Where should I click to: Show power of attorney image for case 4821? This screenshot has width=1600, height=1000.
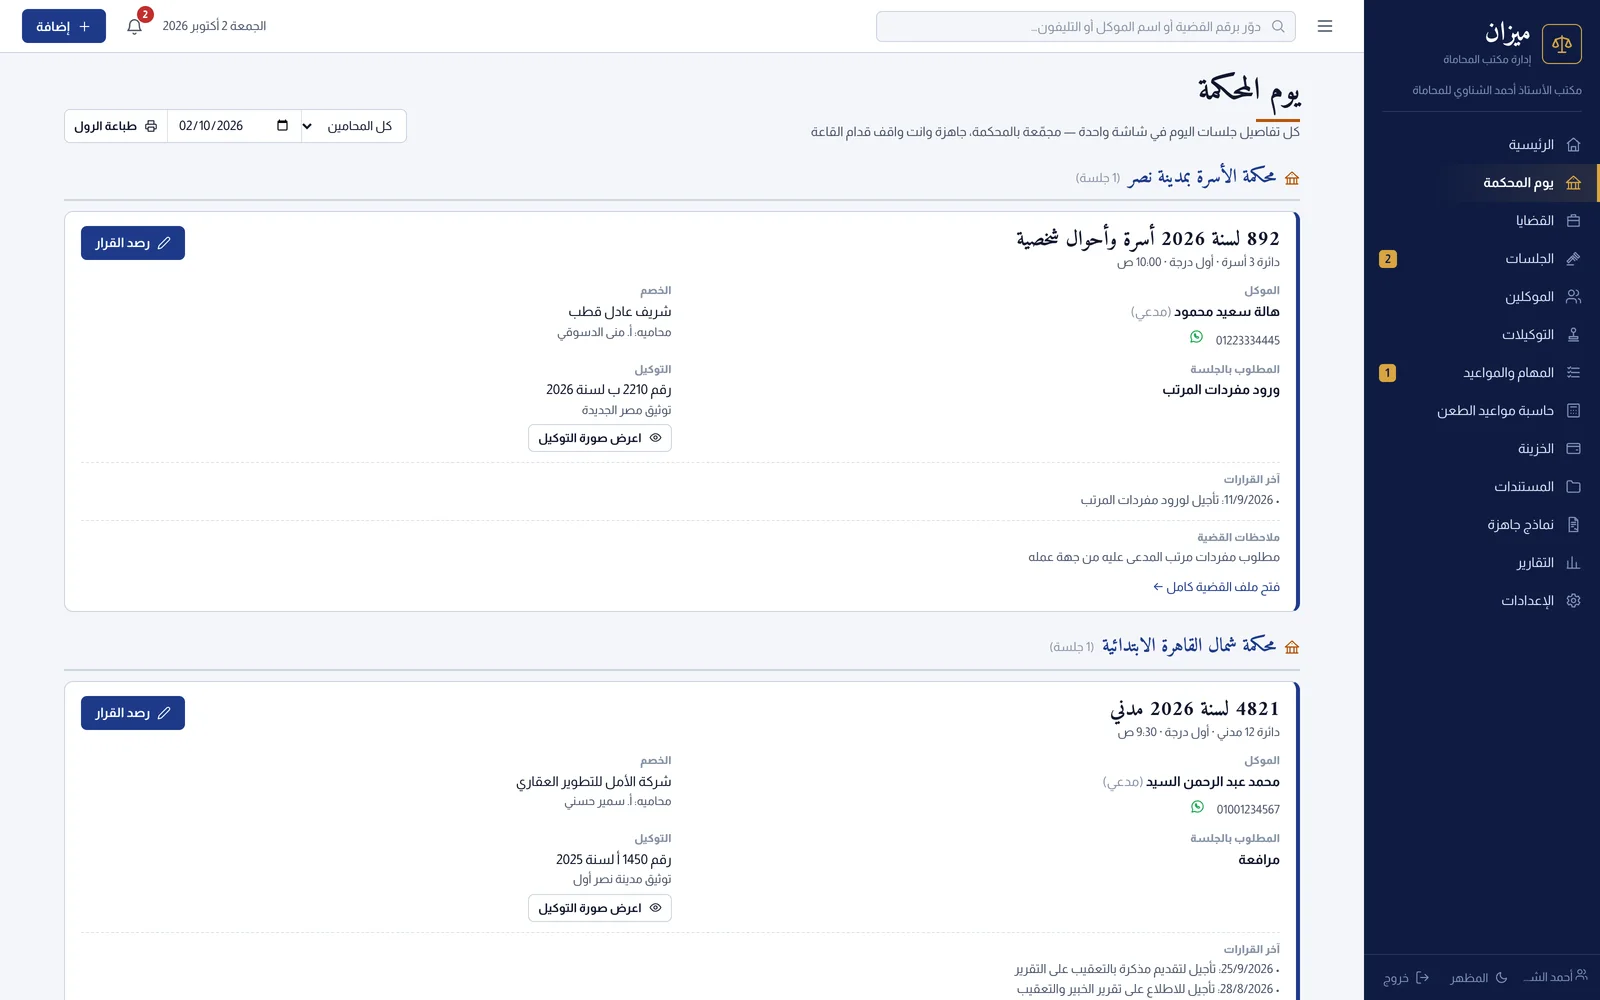pos(600,908)
